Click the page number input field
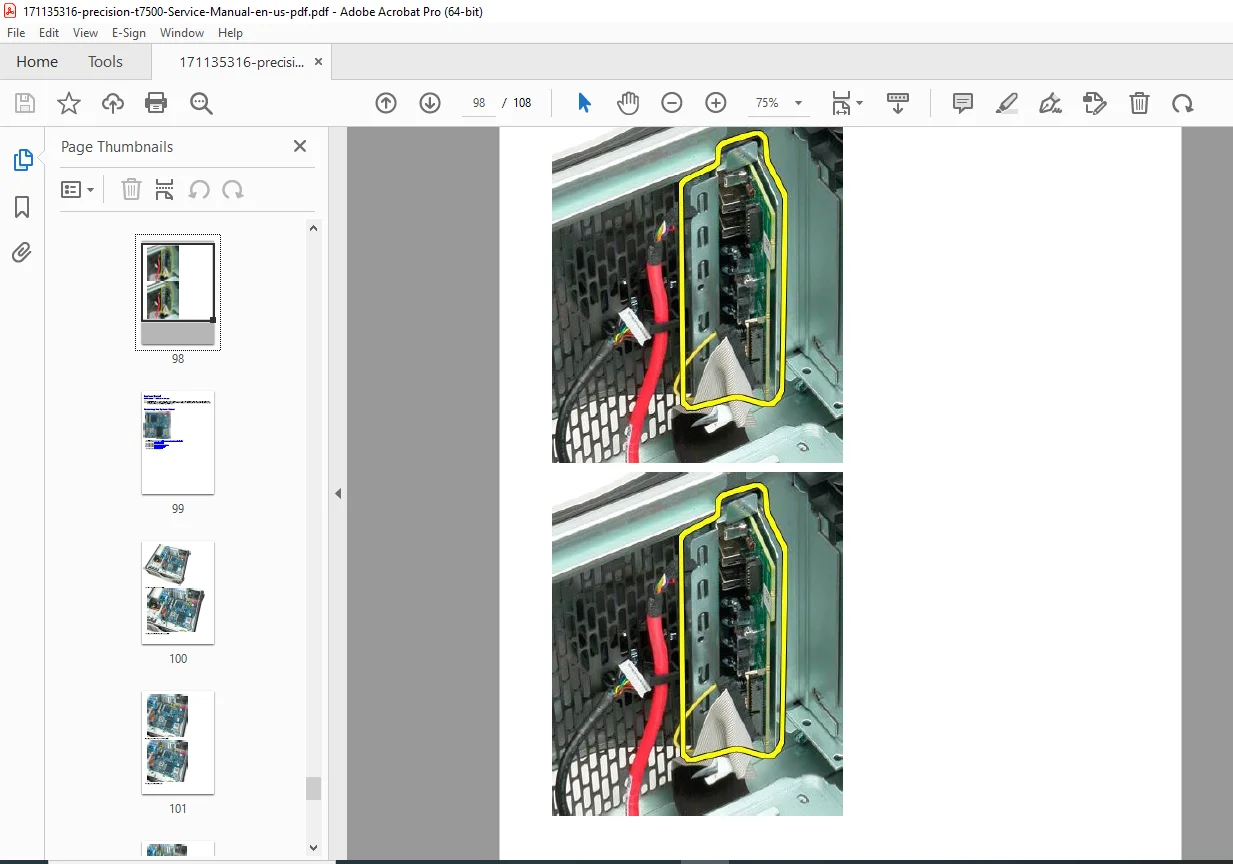 pos(479,103)
